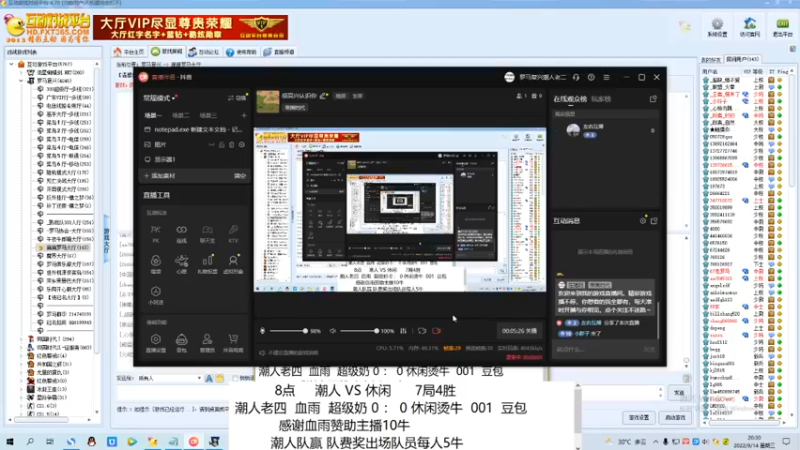The image size is (800, 450).
Task: Click 清空 to clear sources
Action: pyautogui.click(x=239, y=176)
